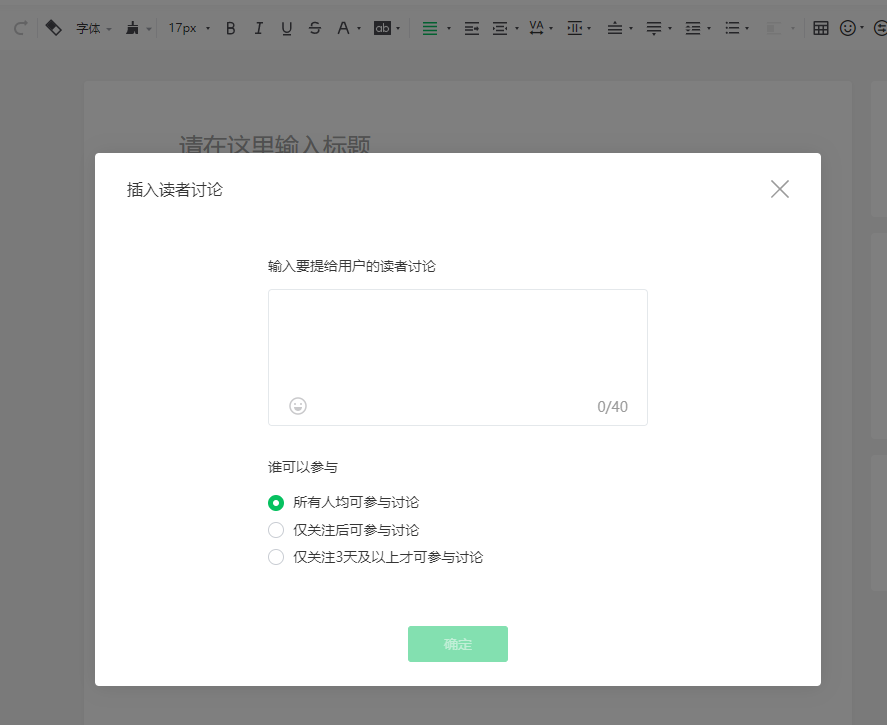Click the line height icon

point(692,28)
